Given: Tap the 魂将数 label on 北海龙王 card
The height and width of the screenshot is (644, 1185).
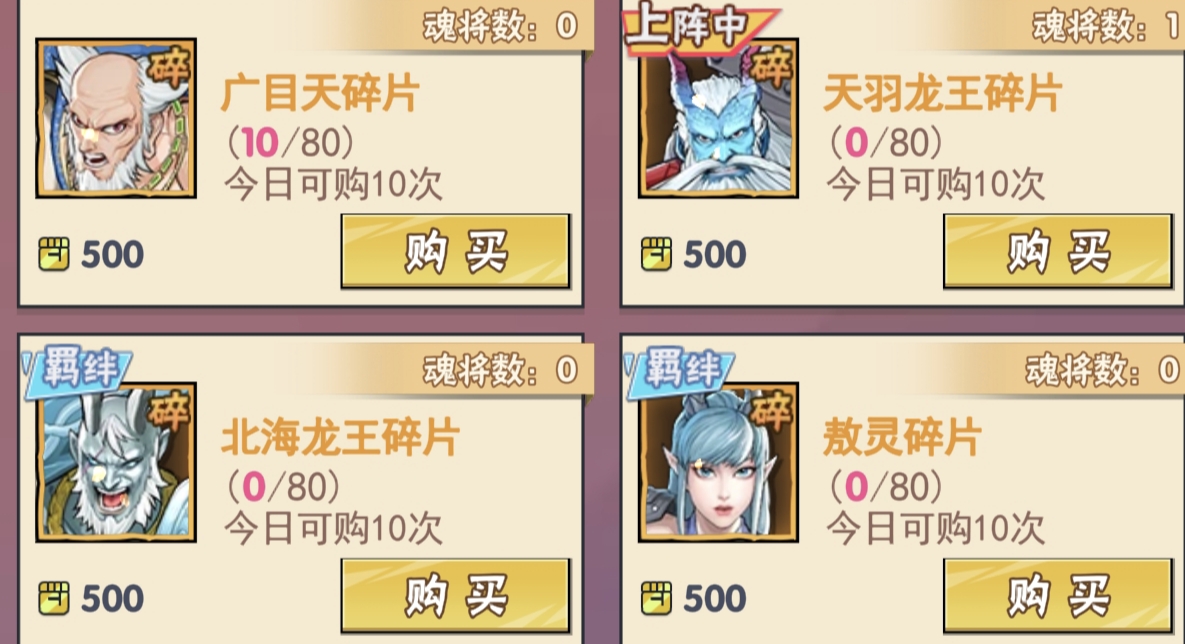Looking at the screenshot, I should coord(481,370).
